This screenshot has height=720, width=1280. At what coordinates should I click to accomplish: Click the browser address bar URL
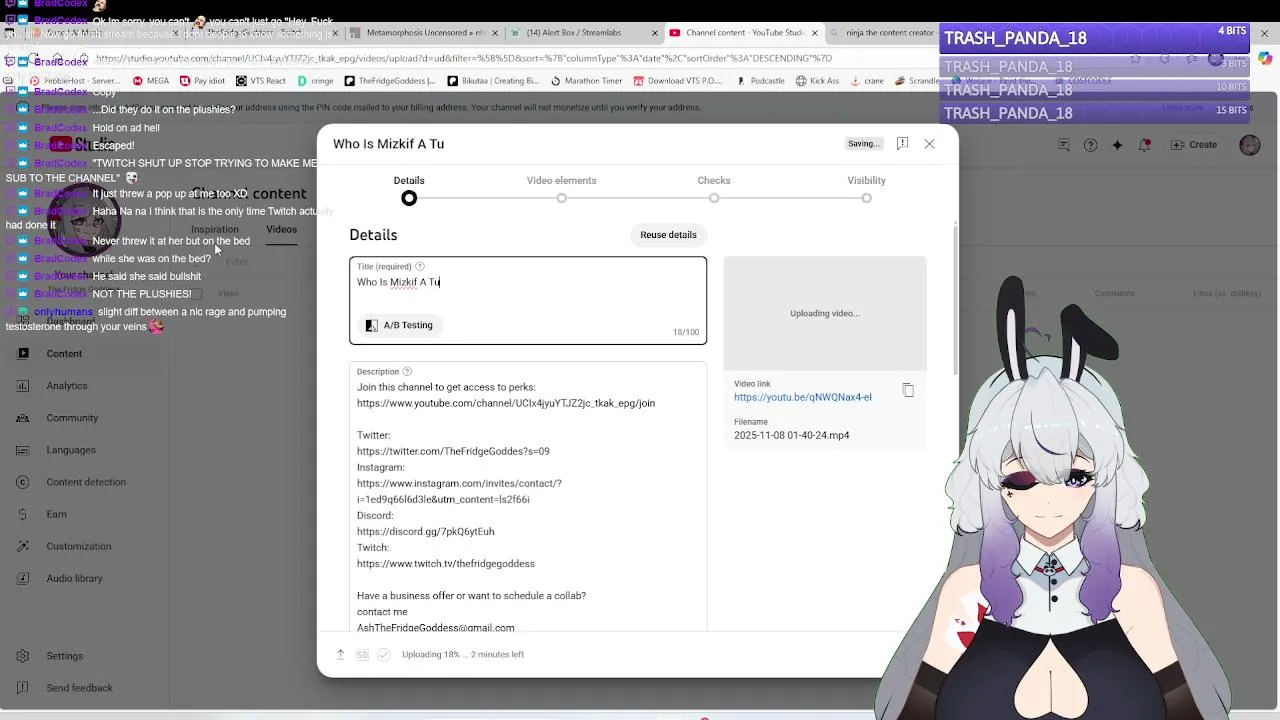463,58
